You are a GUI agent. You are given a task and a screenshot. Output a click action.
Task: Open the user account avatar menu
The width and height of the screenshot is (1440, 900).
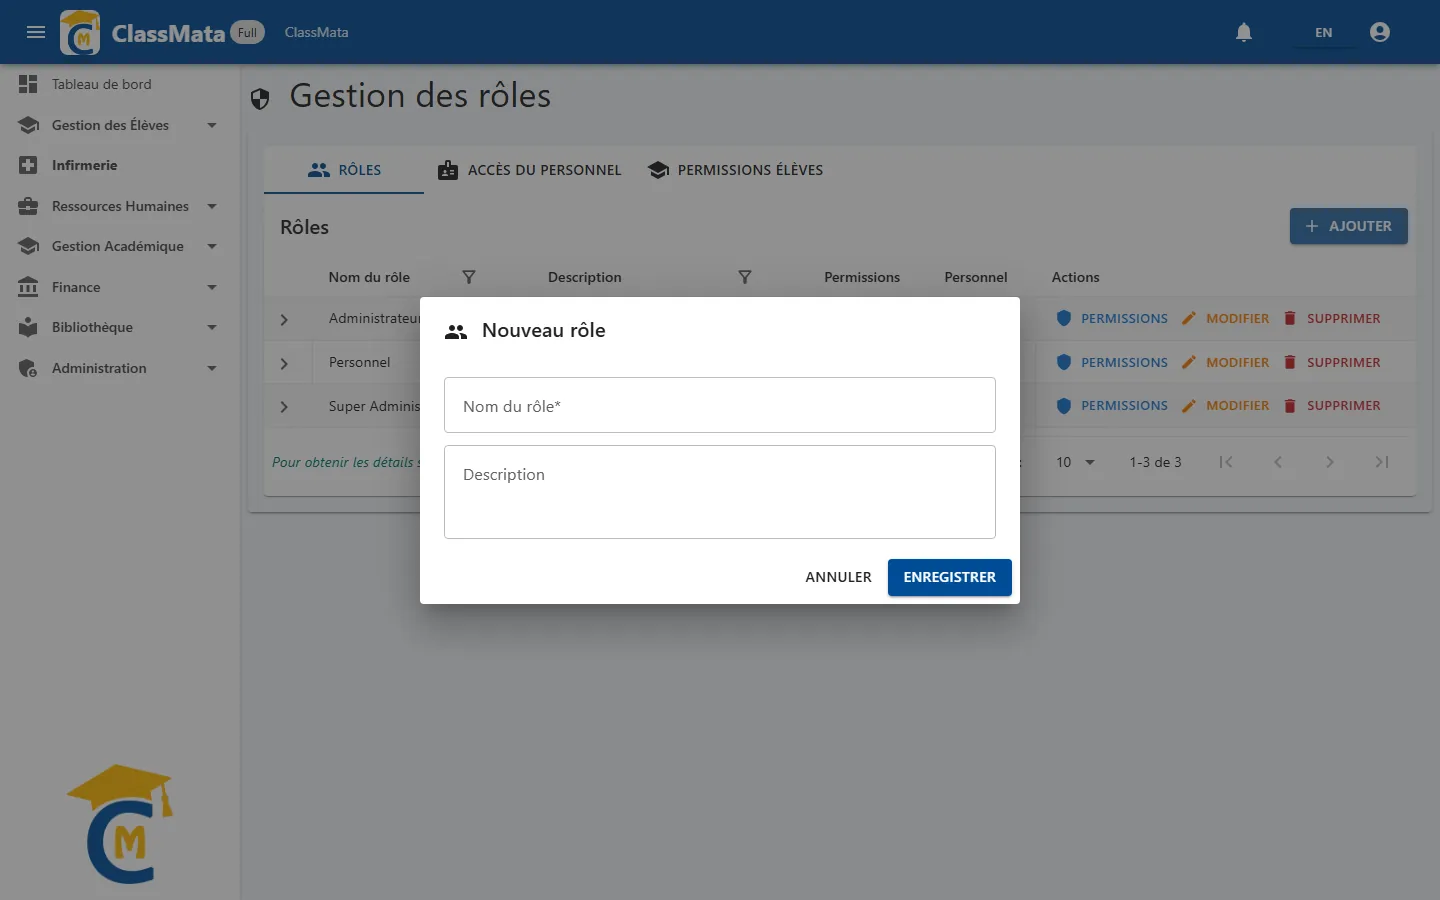pos(1380,32)
